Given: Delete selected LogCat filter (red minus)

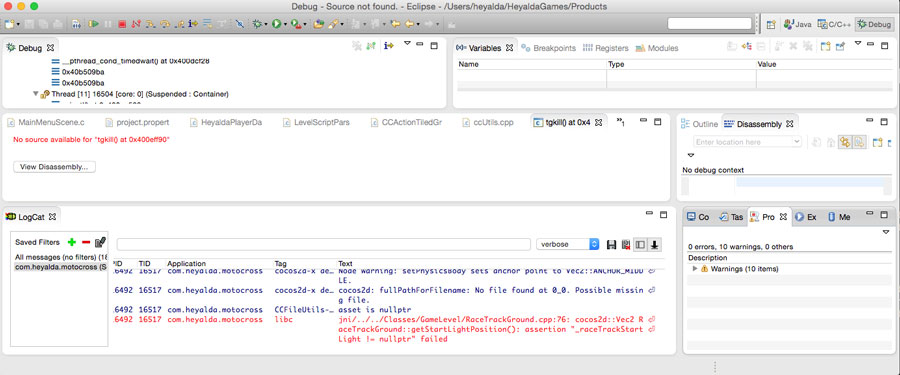Looking at the screenshot, I should (86, 242).
